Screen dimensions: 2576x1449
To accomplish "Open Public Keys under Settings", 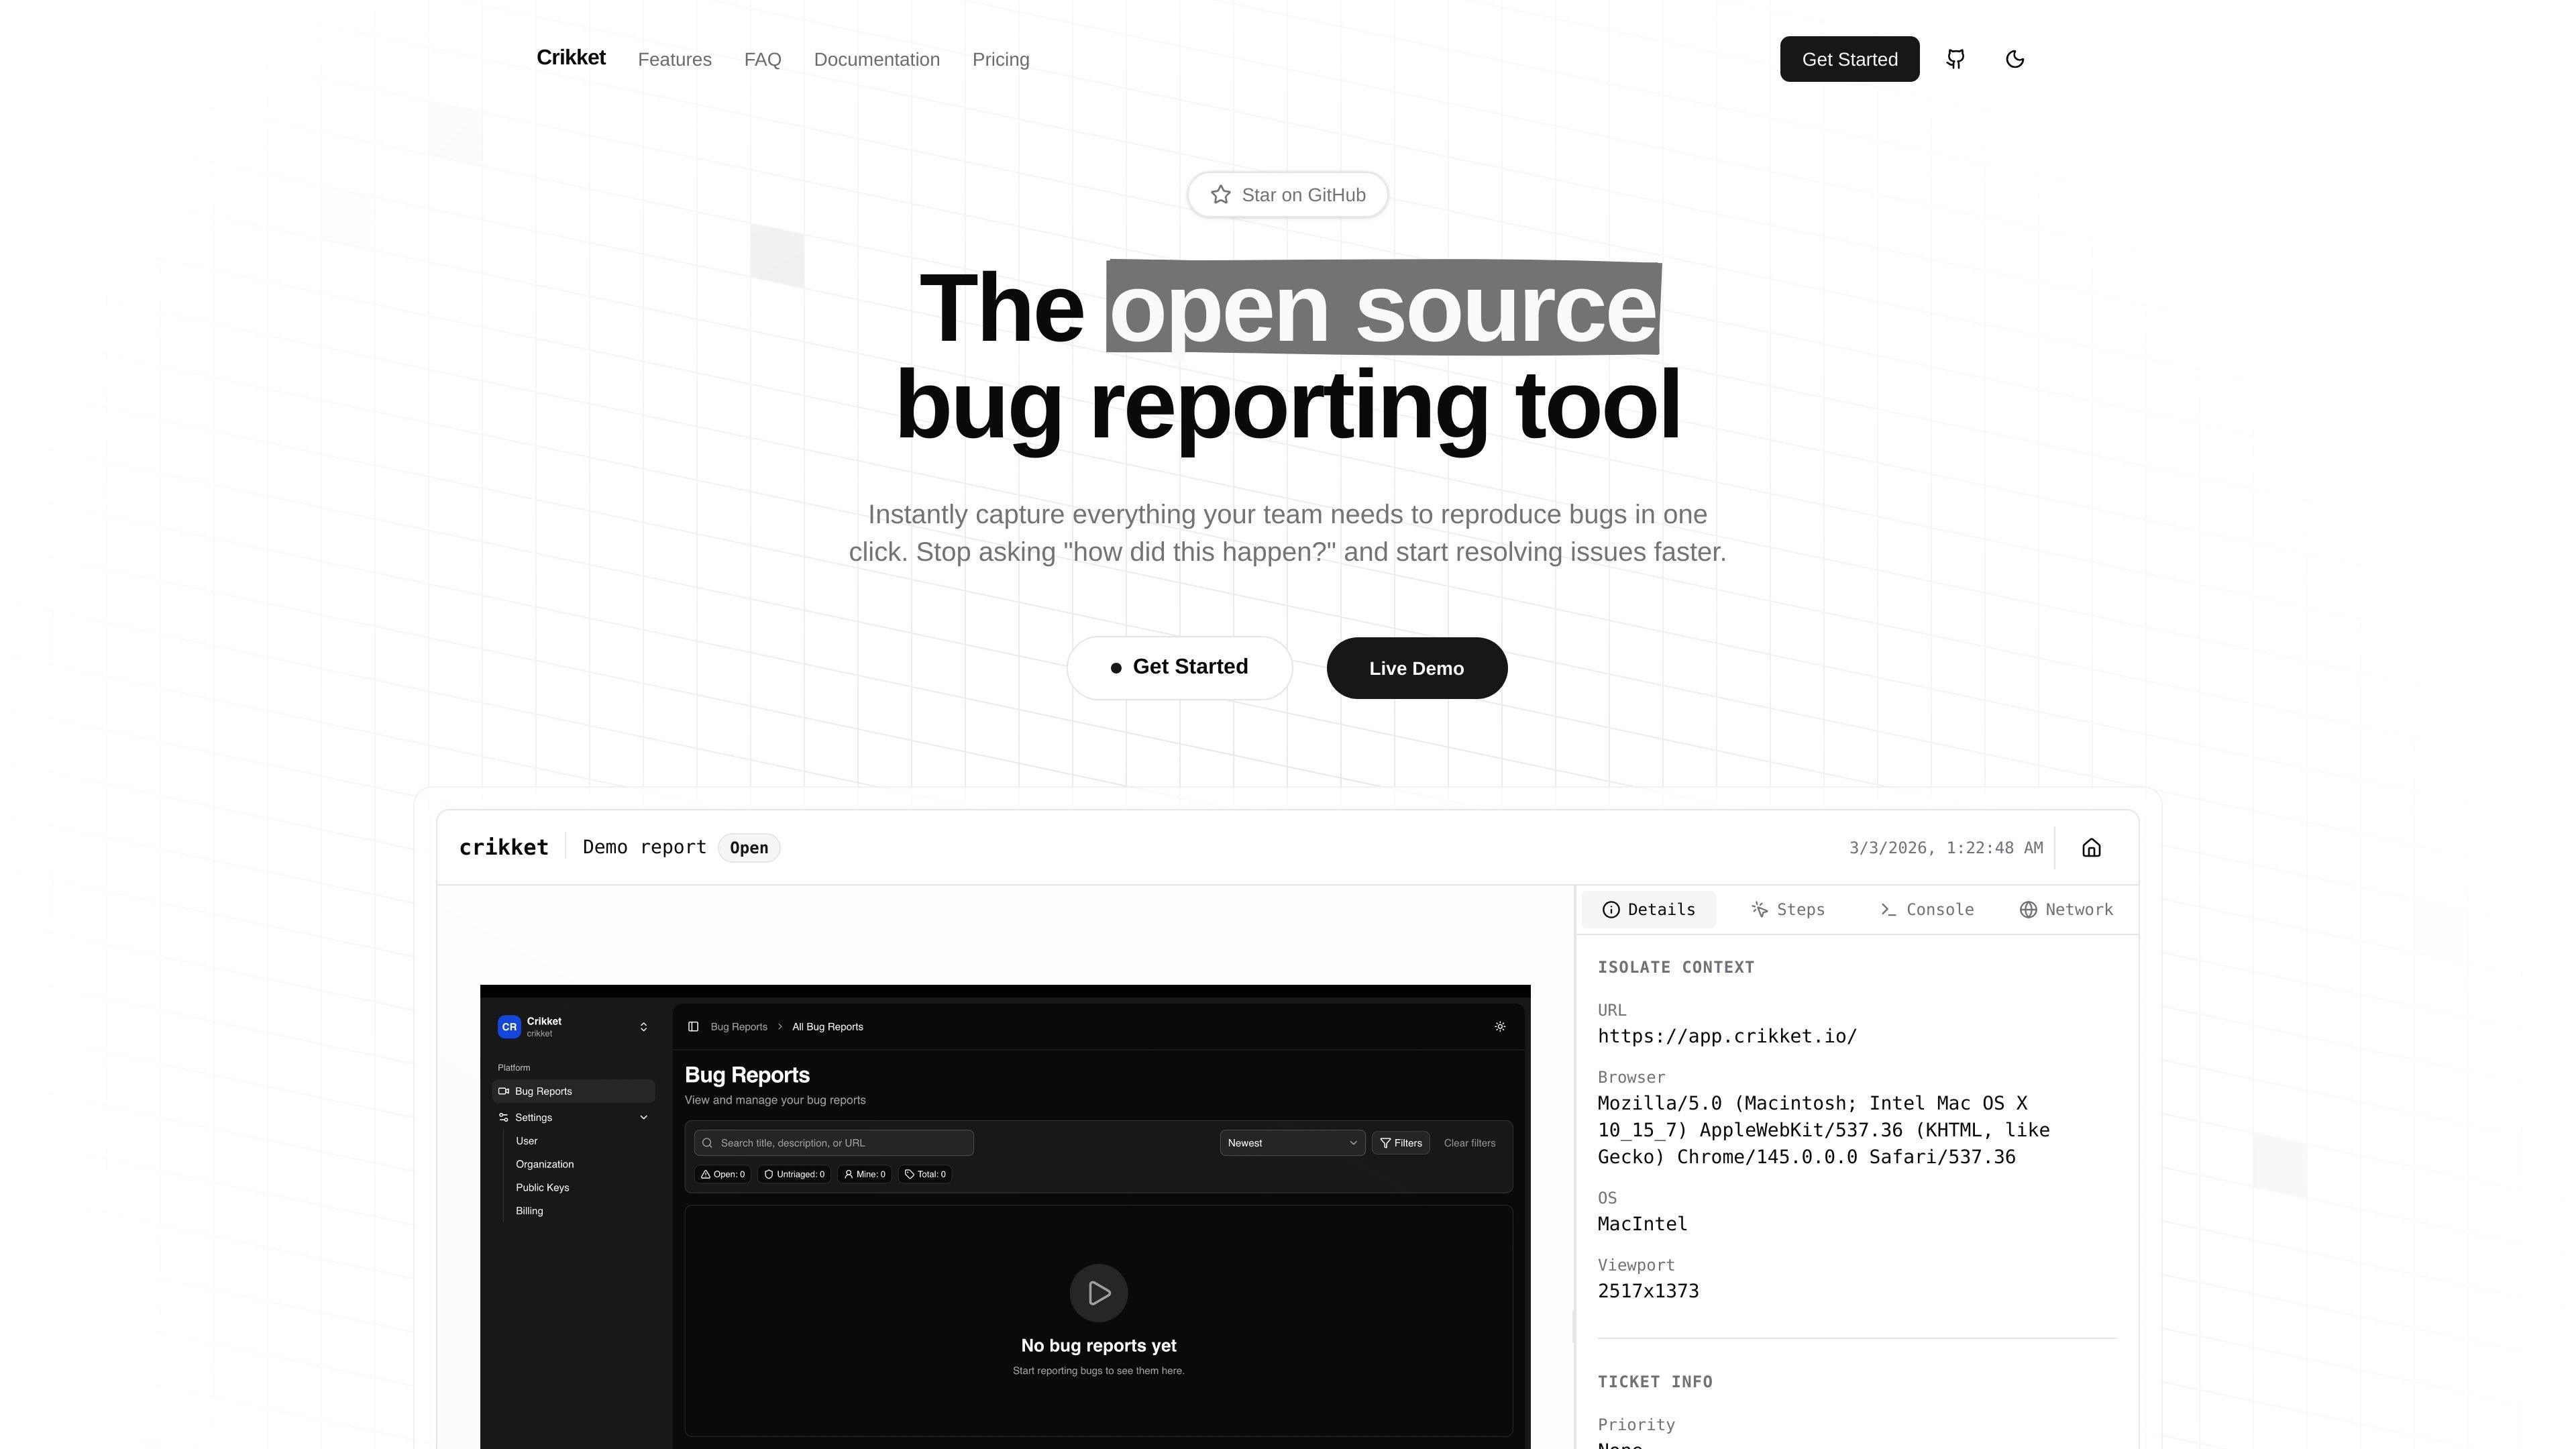I will [x=542, y=1188].
